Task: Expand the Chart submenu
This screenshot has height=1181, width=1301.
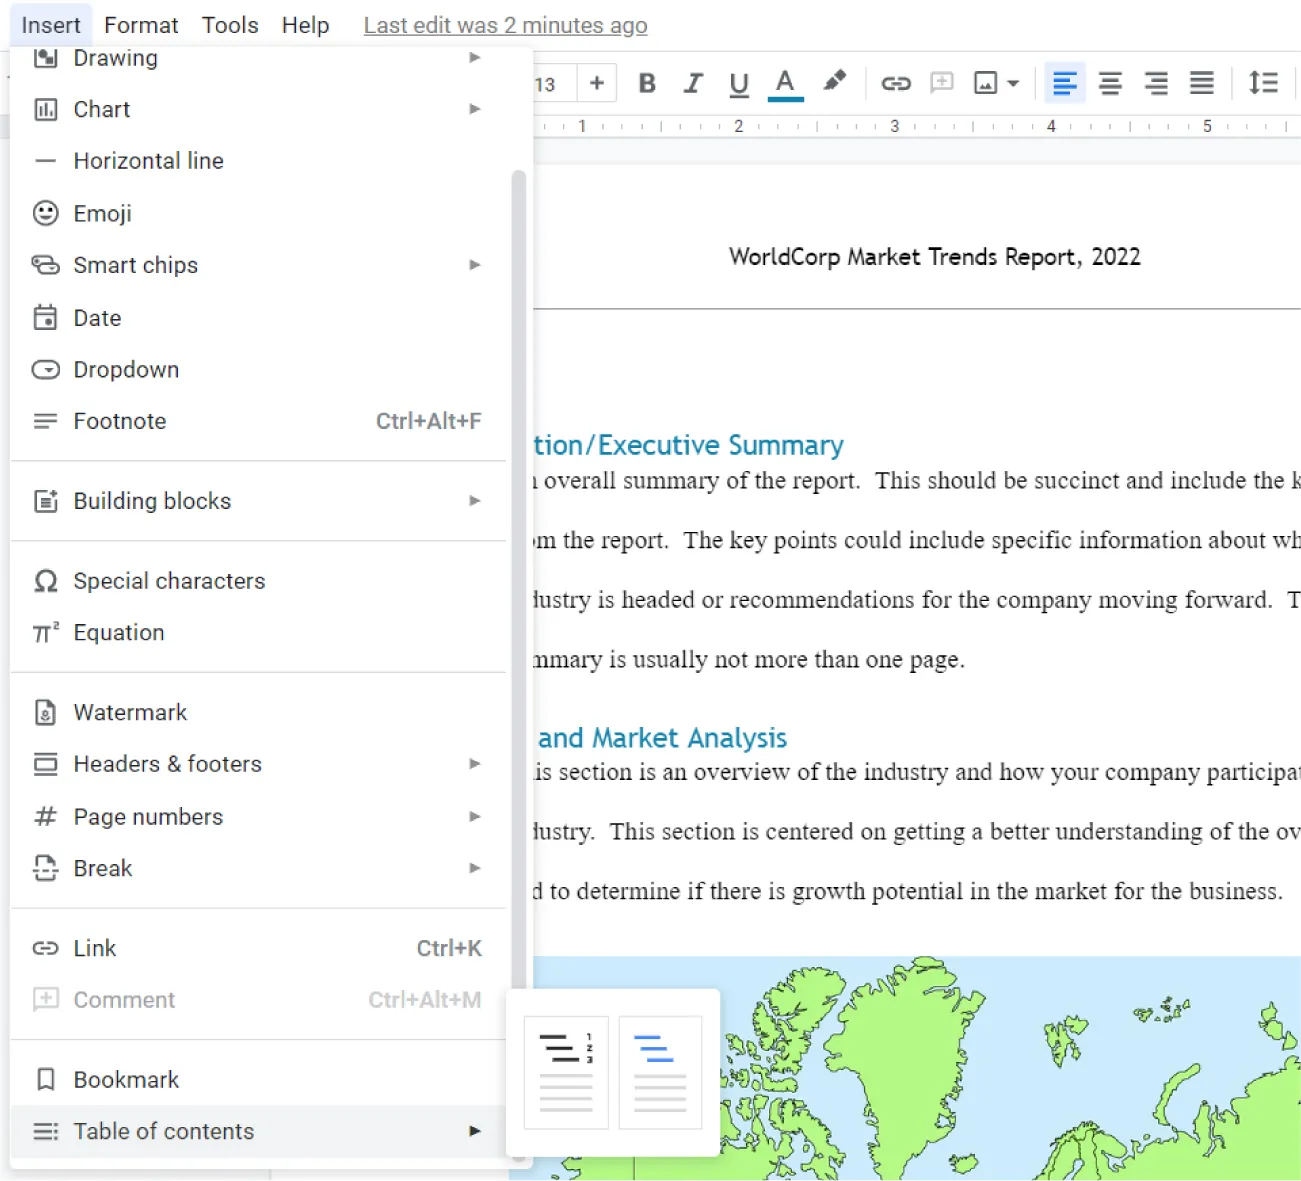Action: click(102, 109)
